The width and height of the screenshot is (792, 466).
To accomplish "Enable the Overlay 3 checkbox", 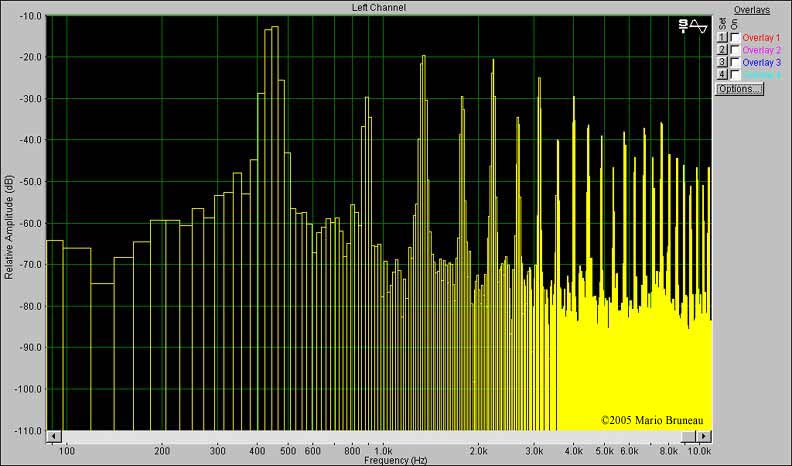I will [735, 62].
